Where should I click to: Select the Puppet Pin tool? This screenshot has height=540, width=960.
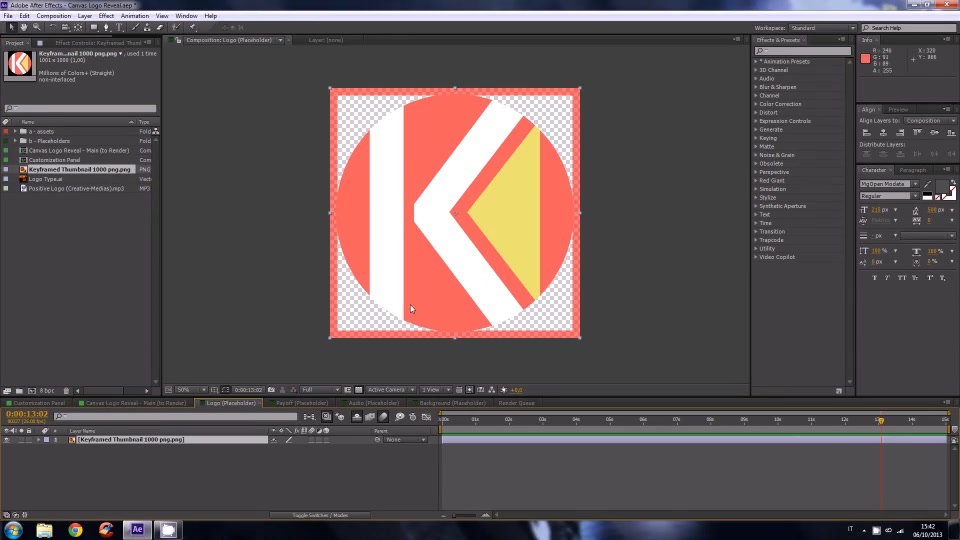pyautogui.click(x=193, y=28)
